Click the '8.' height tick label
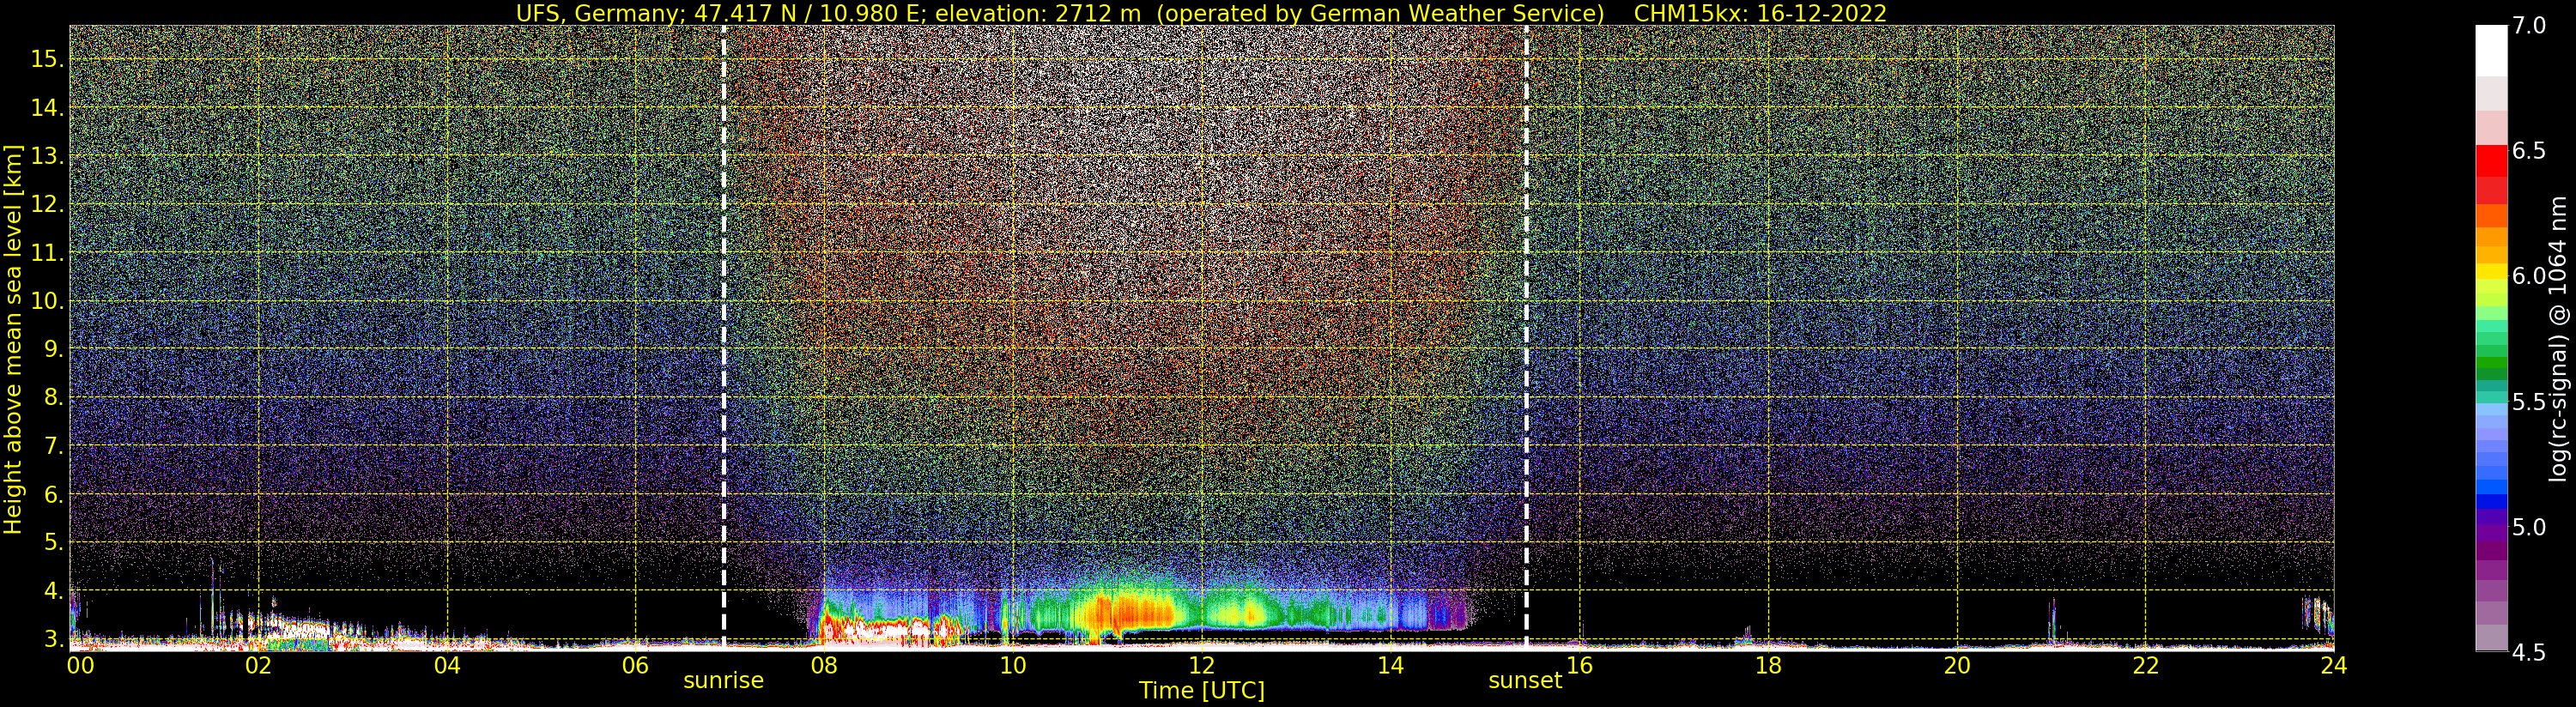This screenshot has width=2576, height=707. tap(53, 397)
